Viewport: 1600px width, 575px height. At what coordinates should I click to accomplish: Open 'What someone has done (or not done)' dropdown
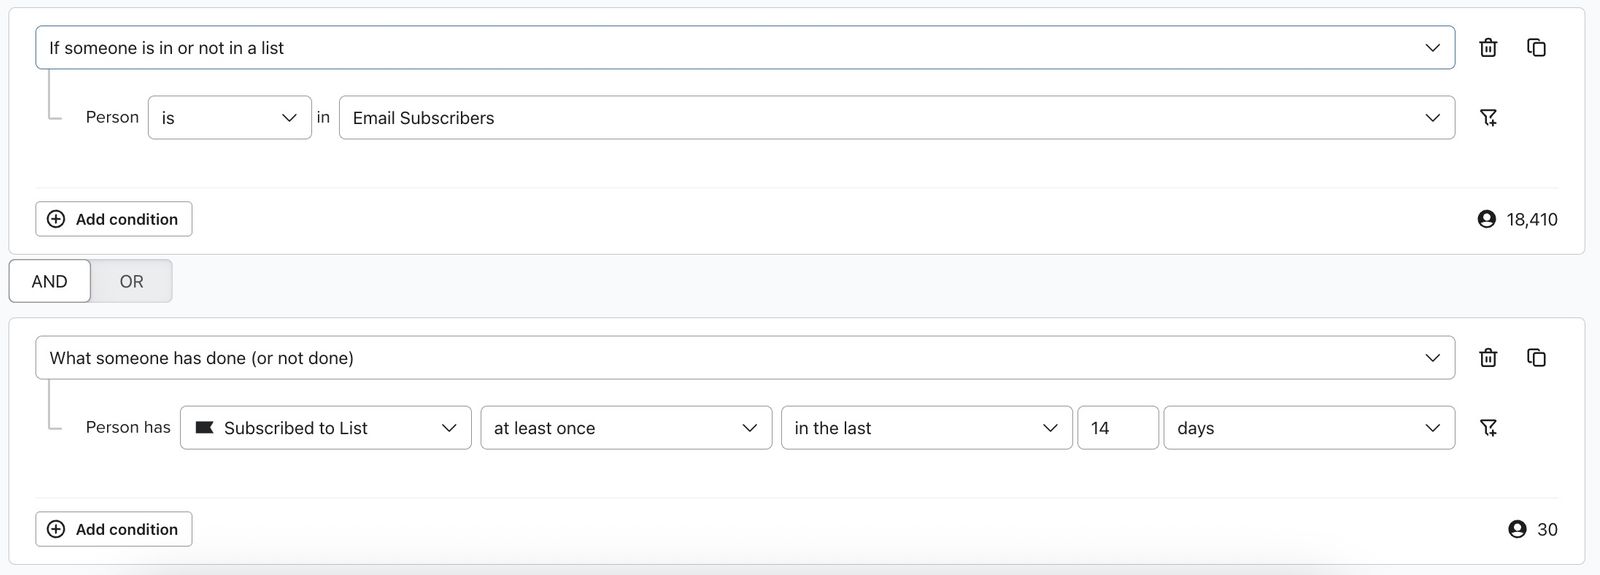click(x=745, y=358)
